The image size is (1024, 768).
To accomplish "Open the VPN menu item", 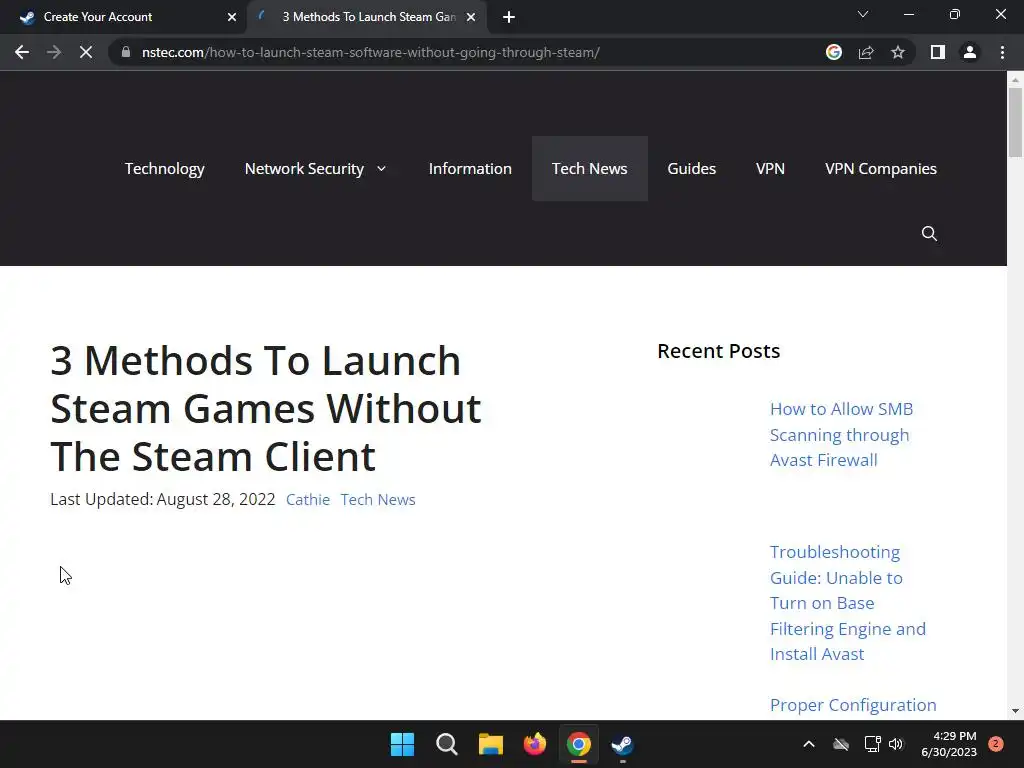I will click(770, 168).
